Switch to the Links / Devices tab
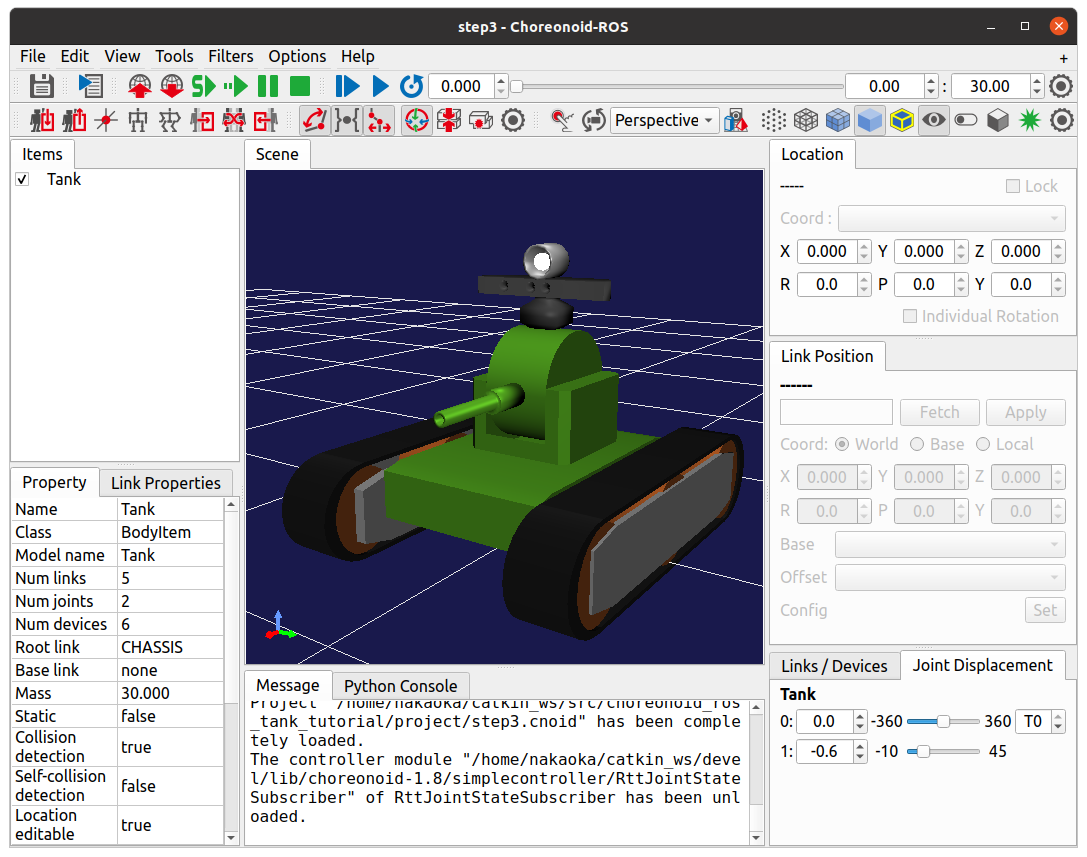Screen dimensions: 1087x857 [834, 666]
